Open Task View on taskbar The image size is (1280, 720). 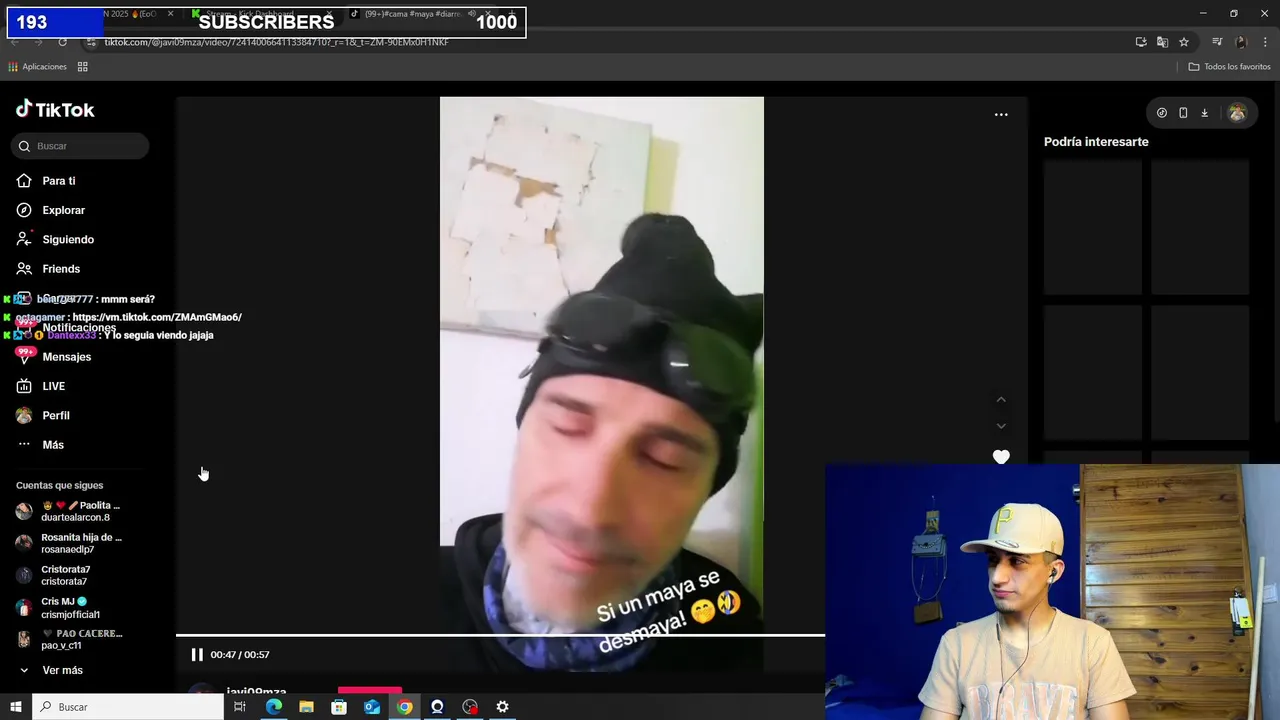(x=240, y=707)
